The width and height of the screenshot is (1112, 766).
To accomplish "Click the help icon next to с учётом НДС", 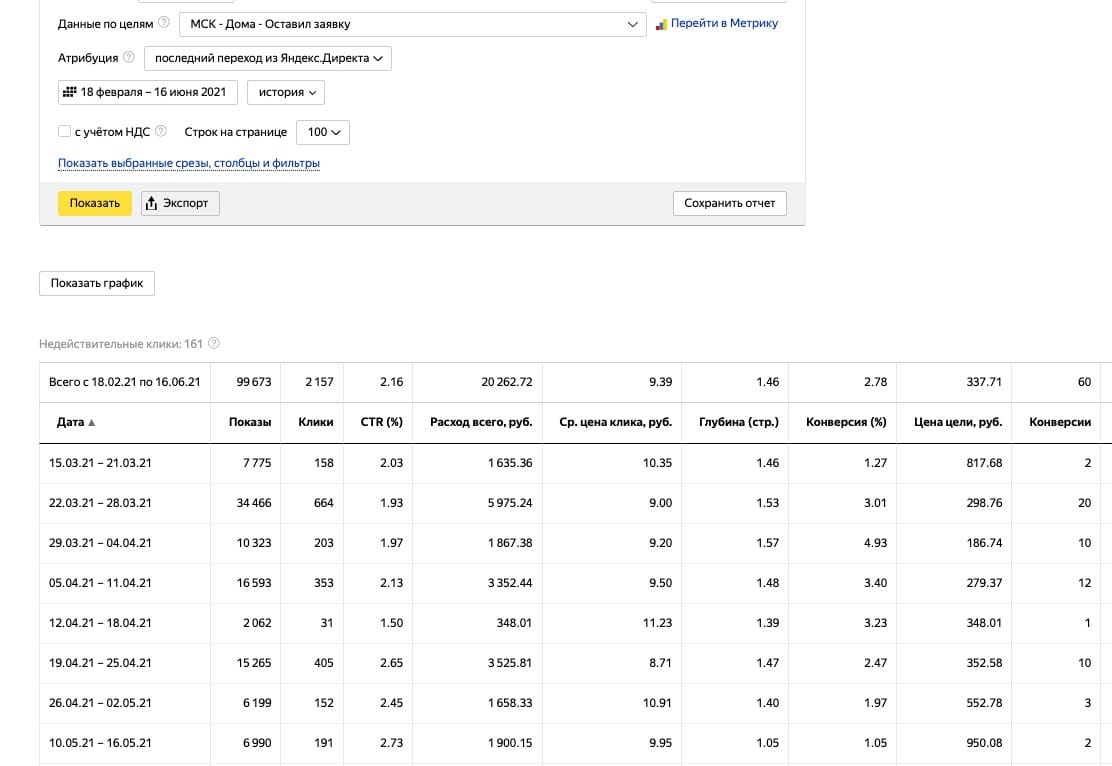I will coord(161,131).
